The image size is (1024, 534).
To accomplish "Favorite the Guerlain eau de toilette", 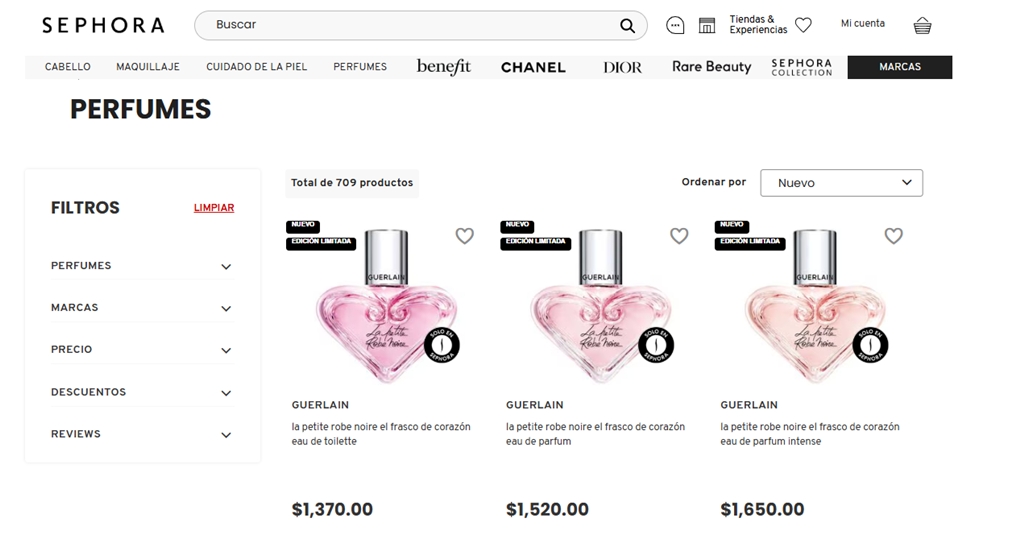I will 464,236.
